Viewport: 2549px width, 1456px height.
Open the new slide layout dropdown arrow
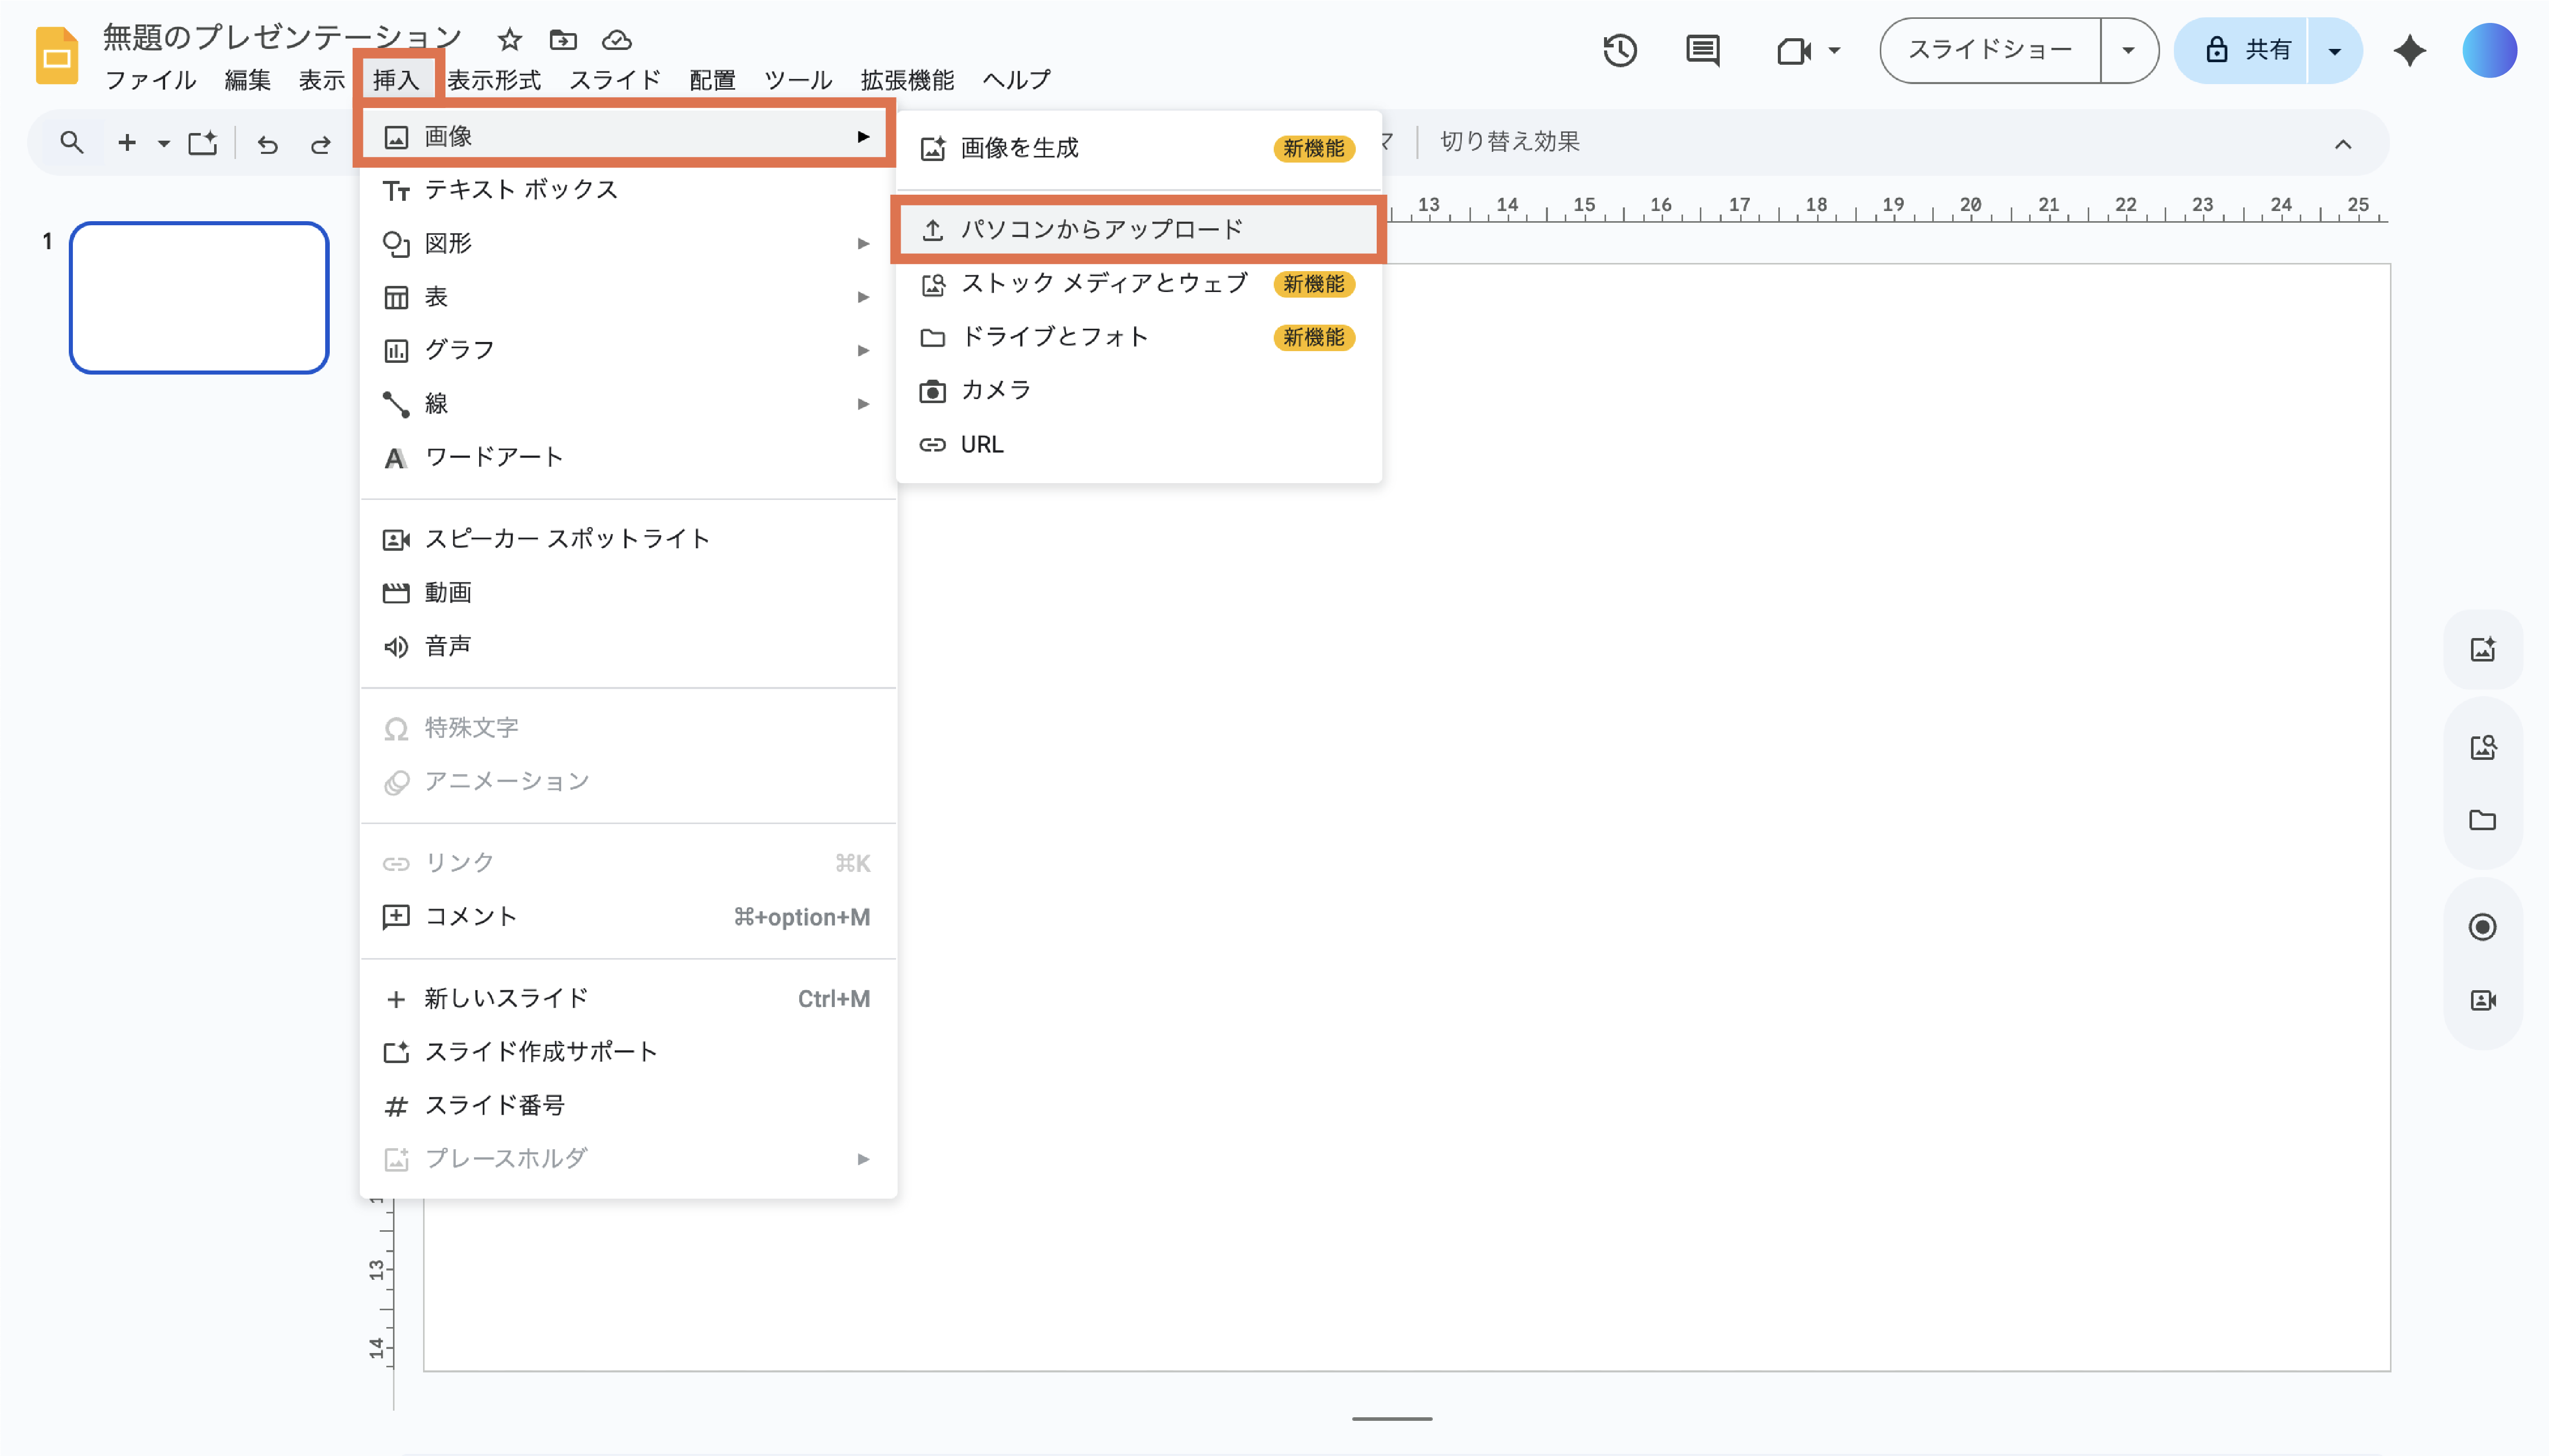click(163, 144)
